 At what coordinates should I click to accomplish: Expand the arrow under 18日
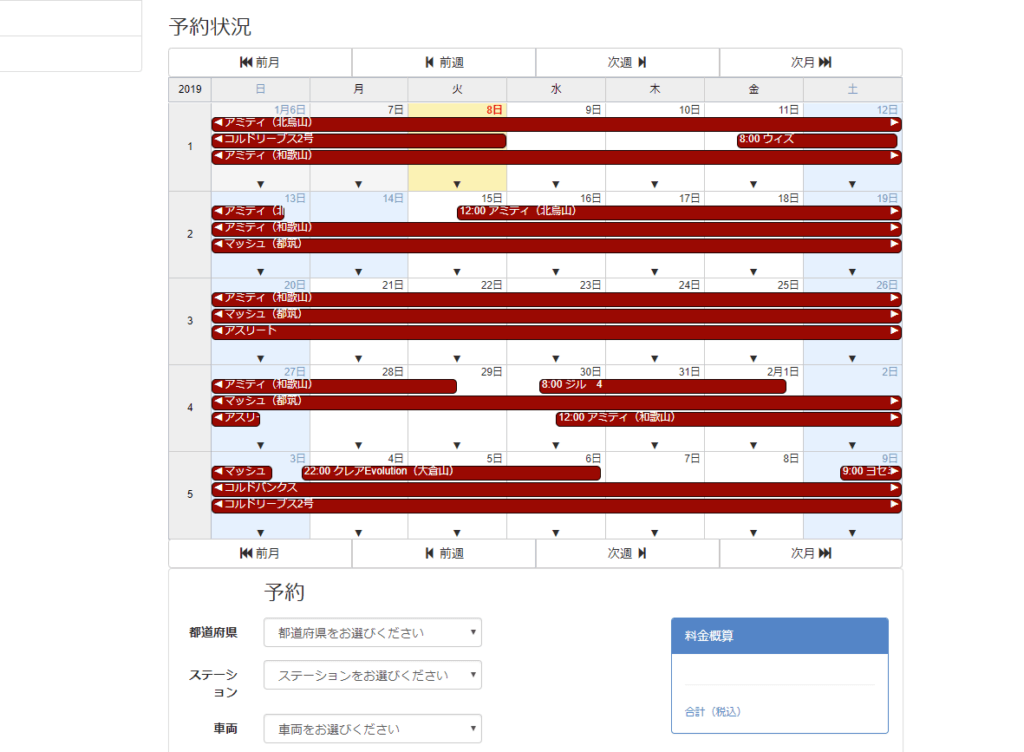754,272
